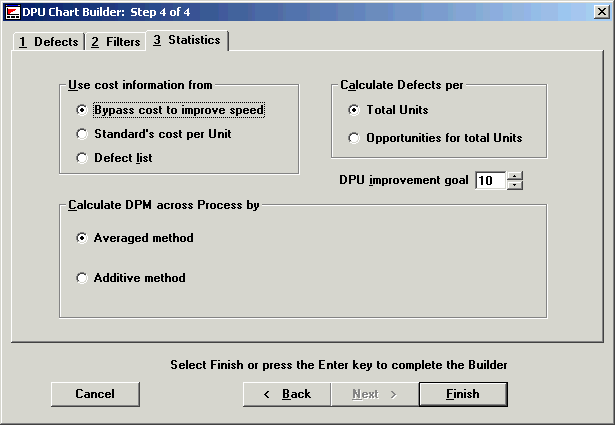Pick the Averaged method radio button
Screen dimensions: 615x425
(82, 238)
